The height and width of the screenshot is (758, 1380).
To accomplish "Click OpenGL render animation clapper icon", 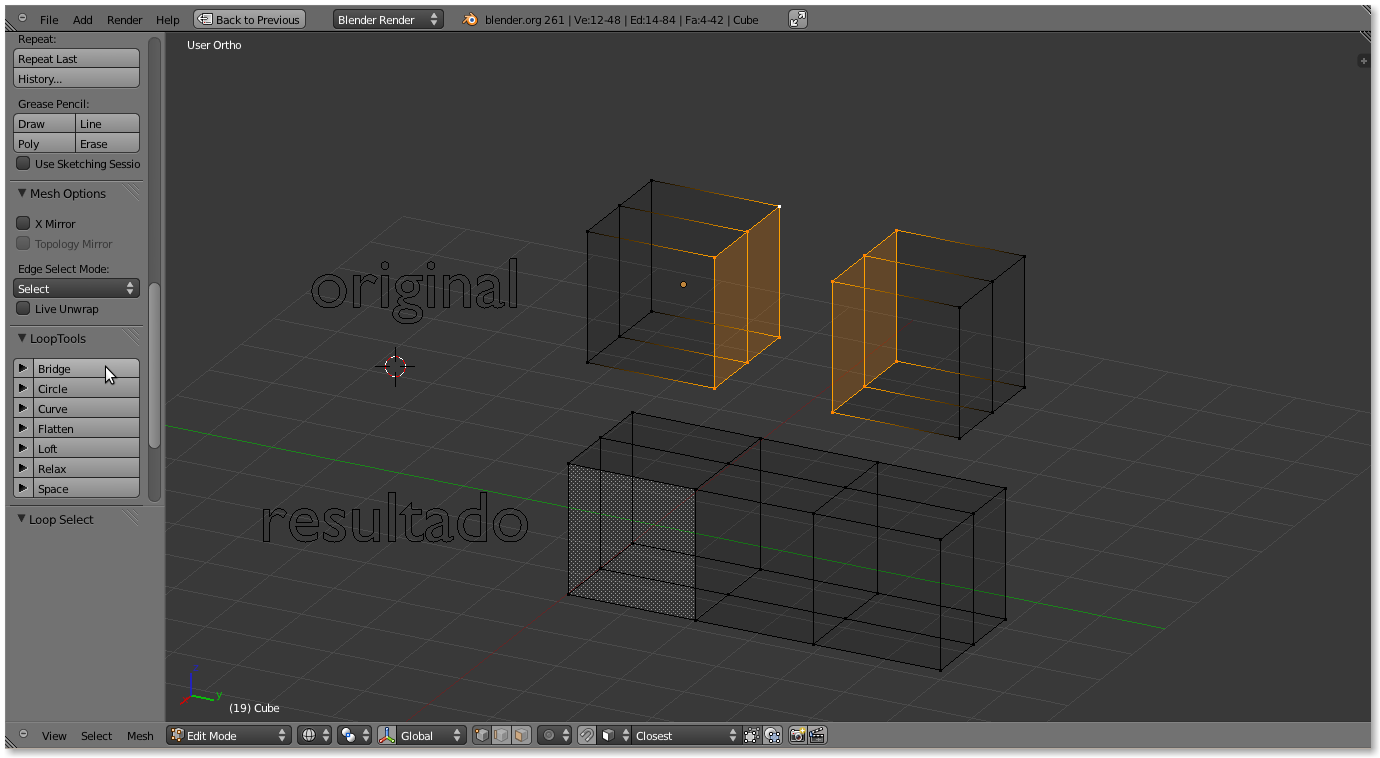I will coord(817,736).
